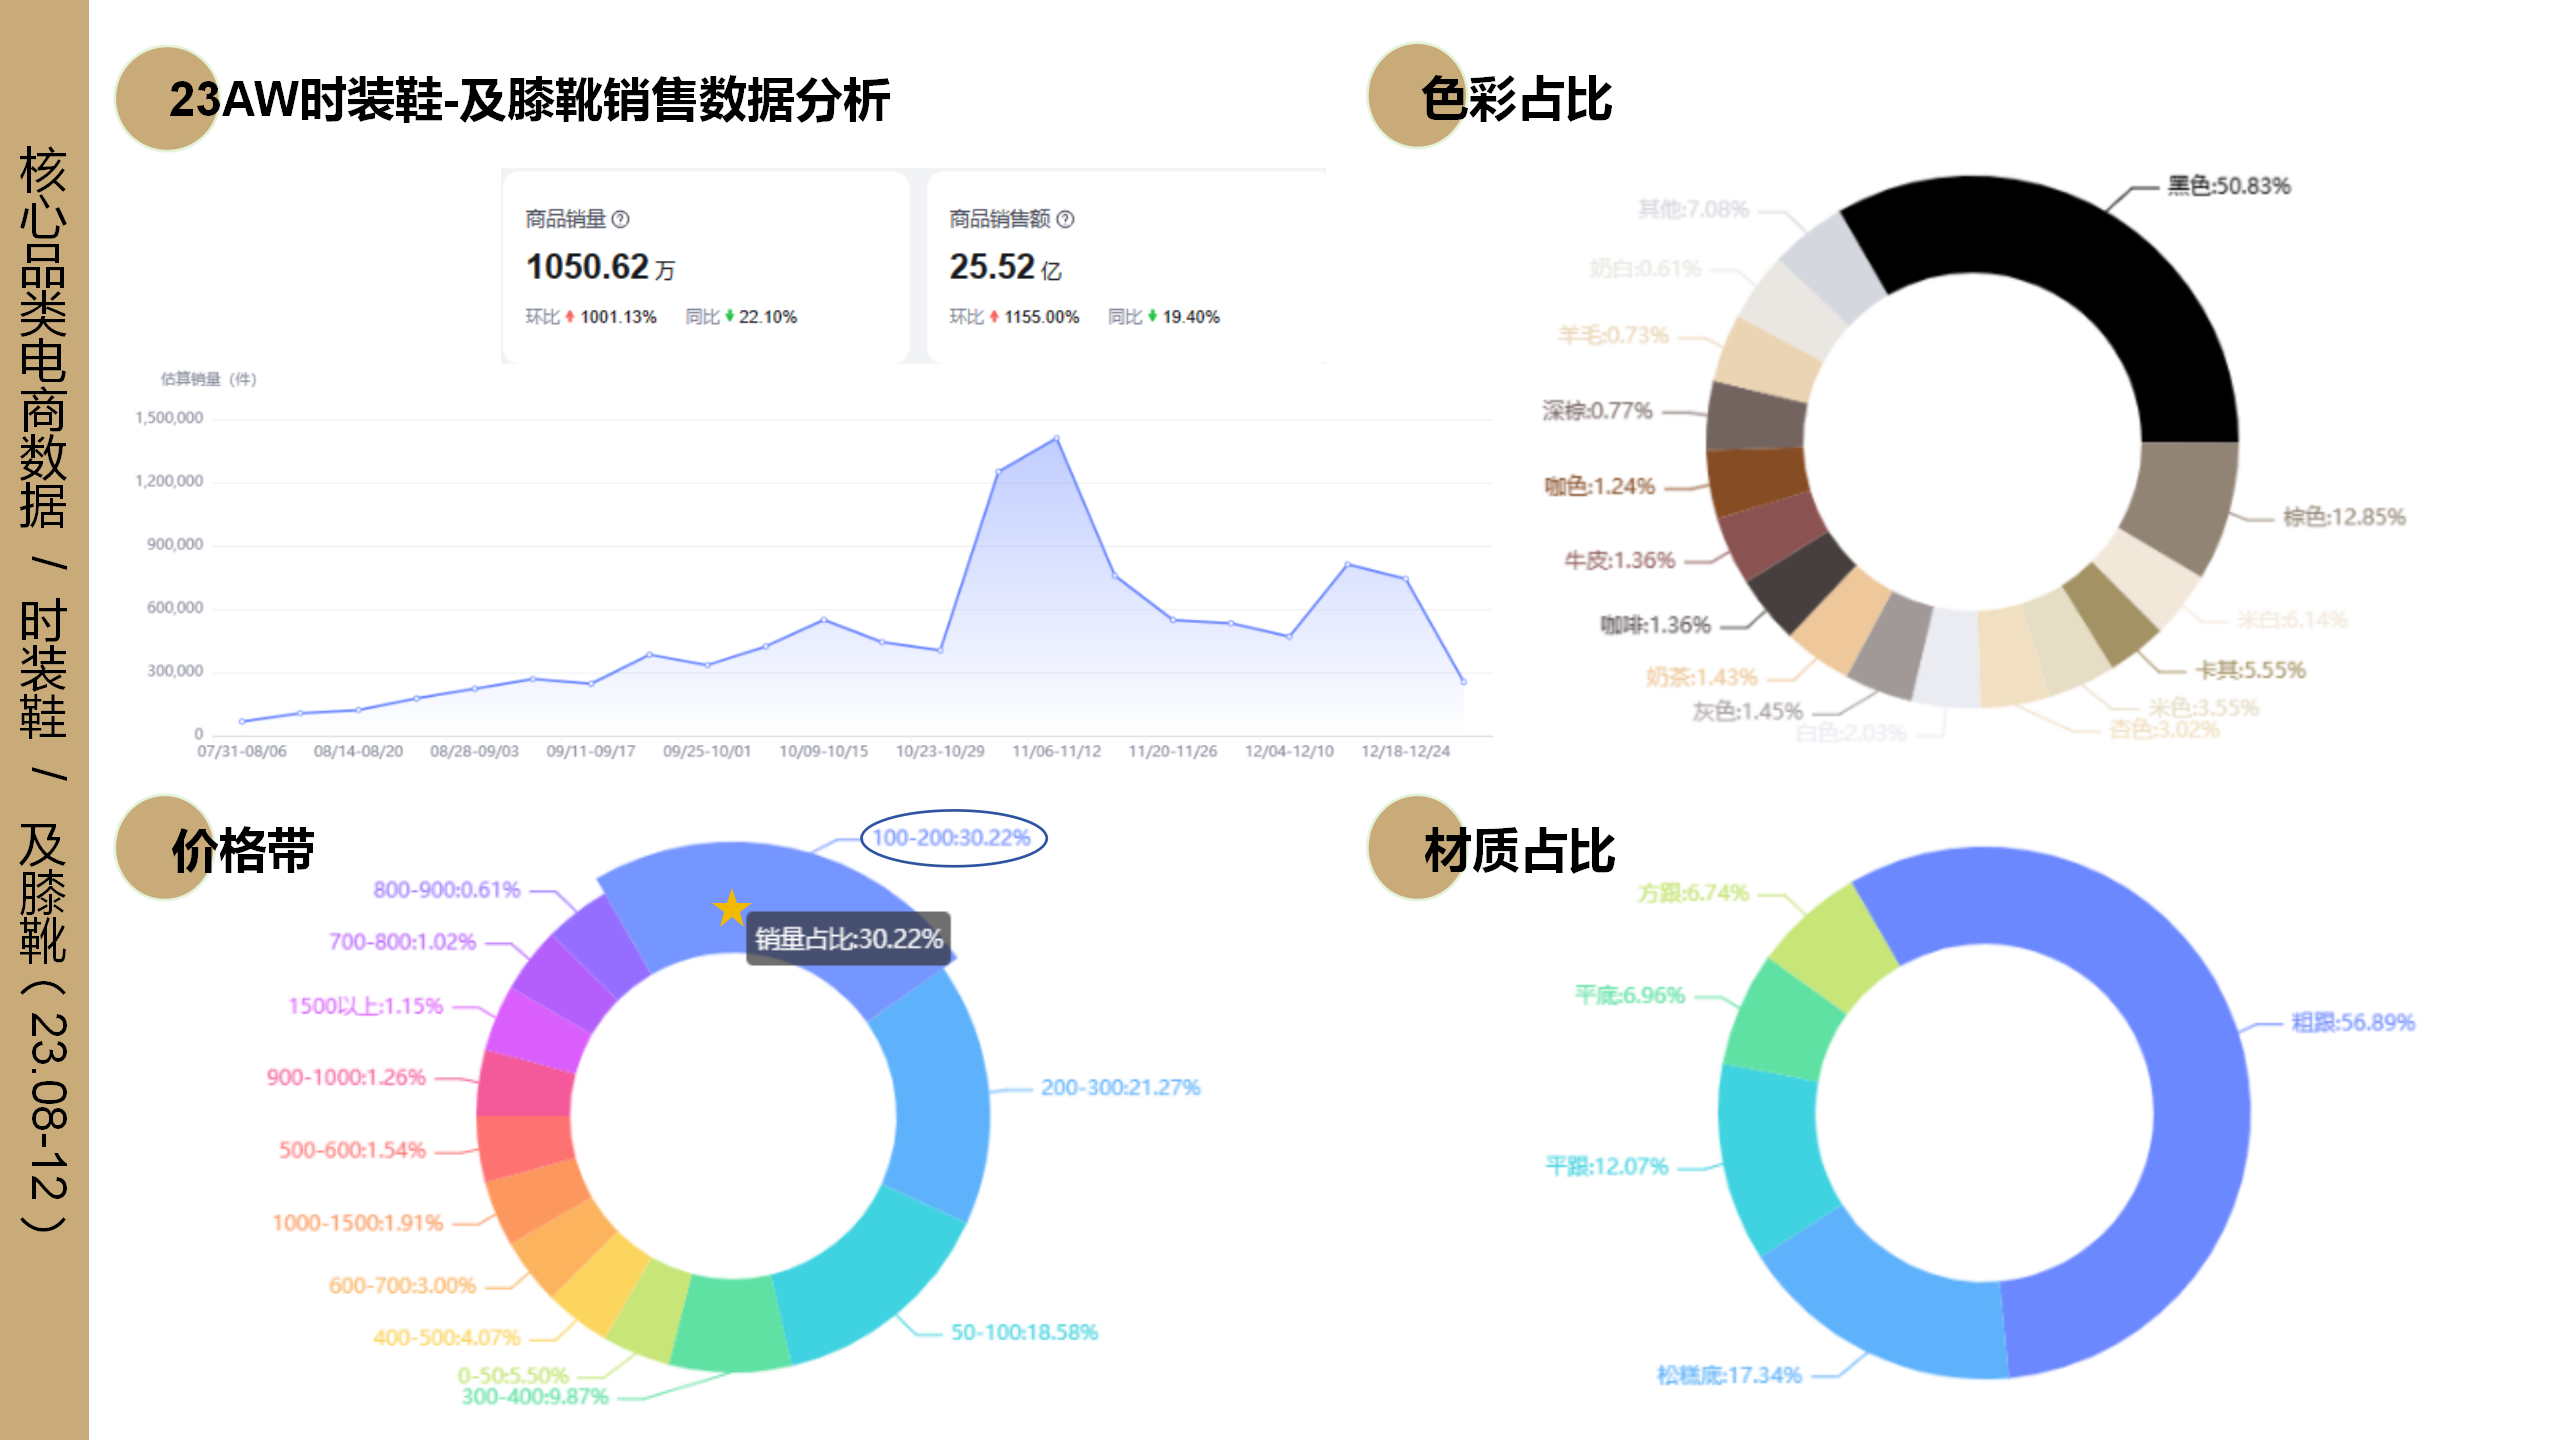The image size is (2560, 1440).
Task: Select the 黑色:50.83% color label
Action: pos(2228,185)
